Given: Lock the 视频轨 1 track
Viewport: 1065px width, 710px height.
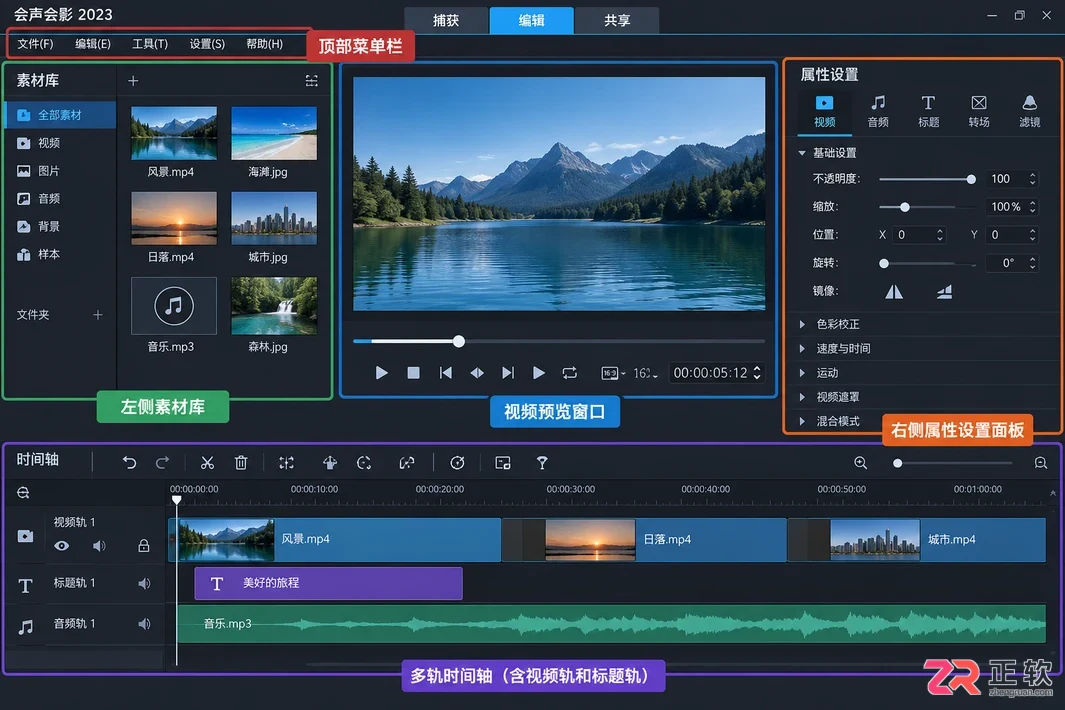Looking at the screenshot, I should click(x=144, y=546).
